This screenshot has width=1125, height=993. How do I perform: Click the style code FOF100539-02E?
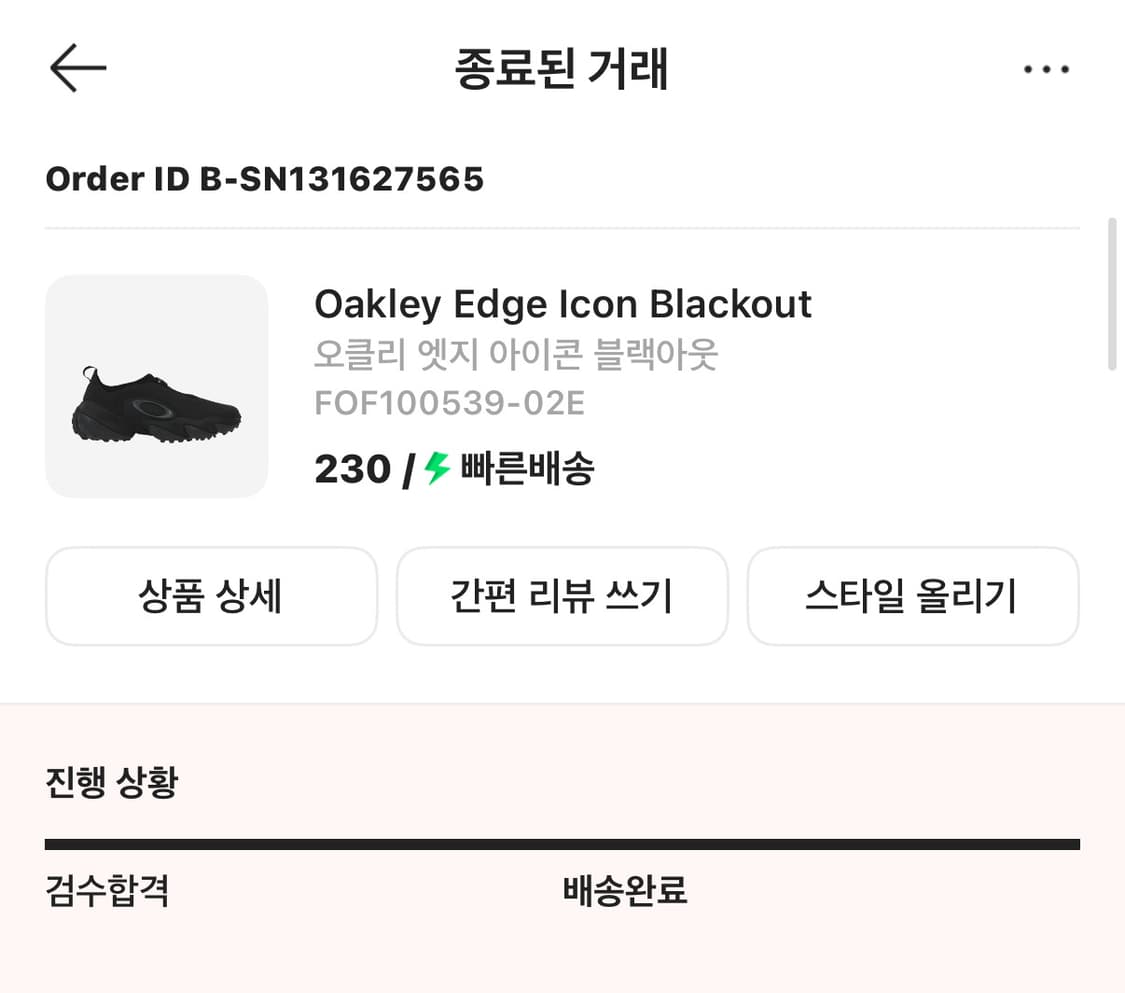(x=449, y=403)
